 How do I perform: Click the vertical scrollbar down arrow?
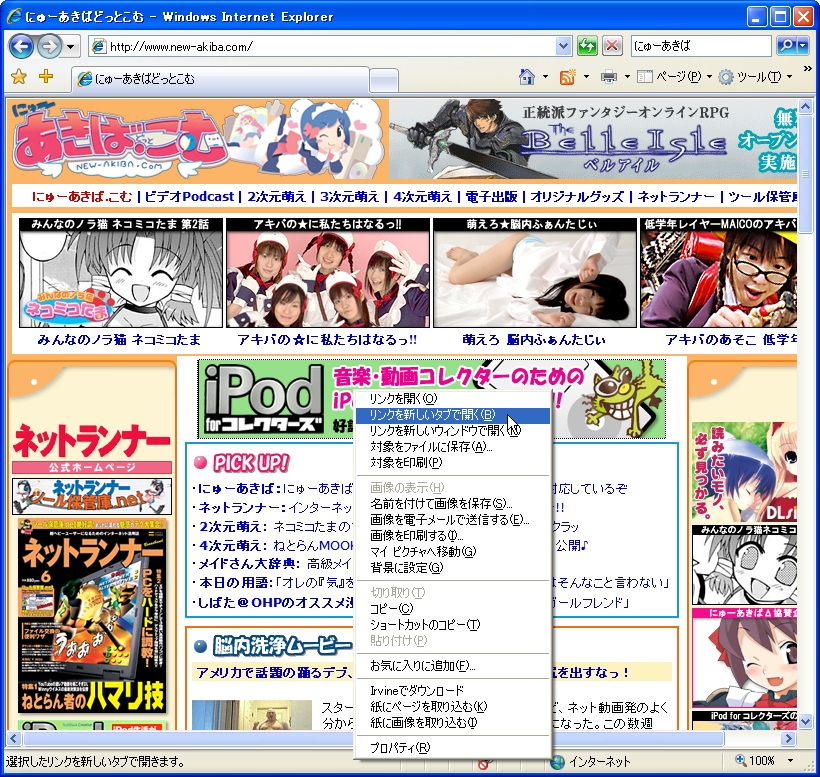coord(805,722)
